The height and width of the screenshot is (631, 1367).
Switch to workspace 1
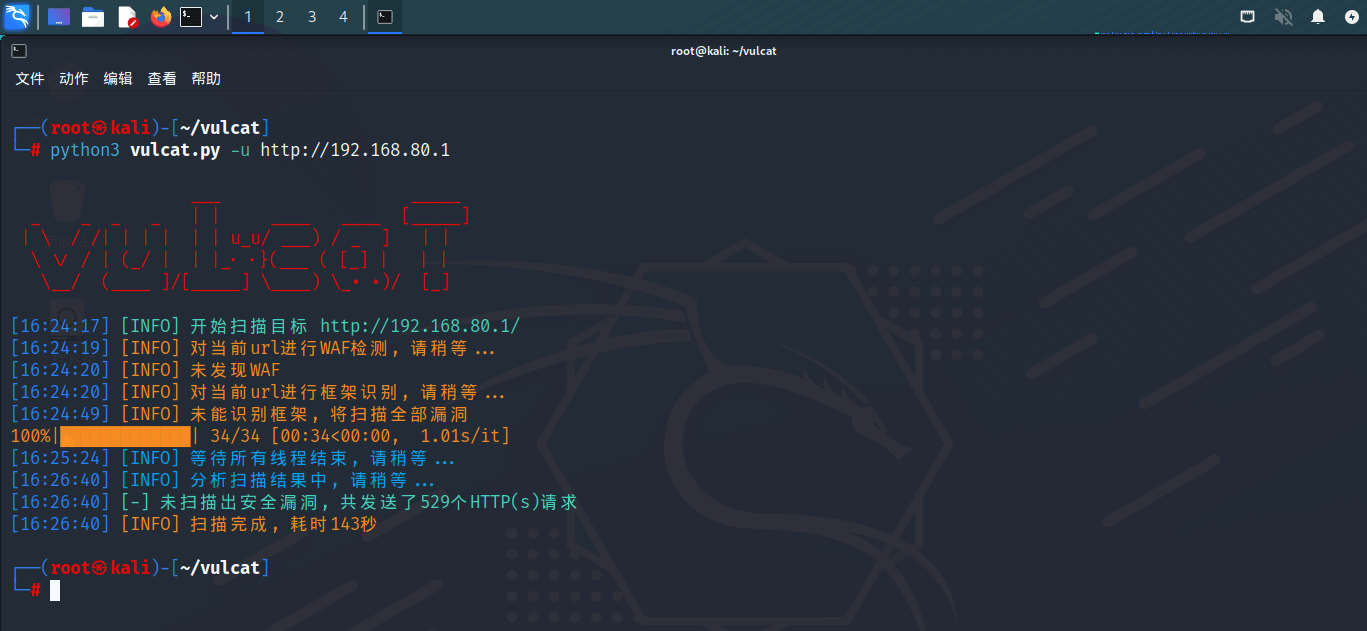click(248, 16)
